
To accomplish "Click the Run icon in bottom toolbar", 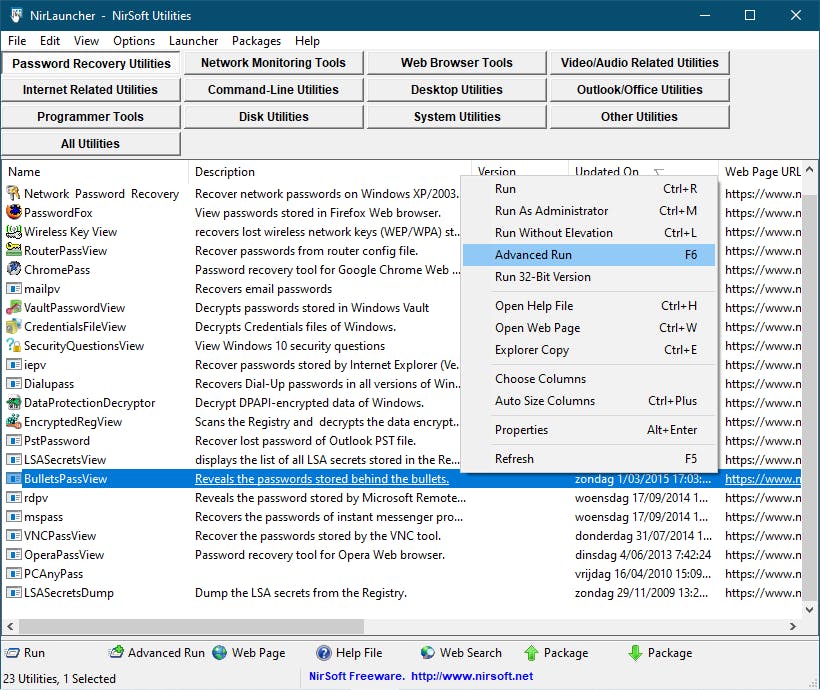I will click(12, 653).
